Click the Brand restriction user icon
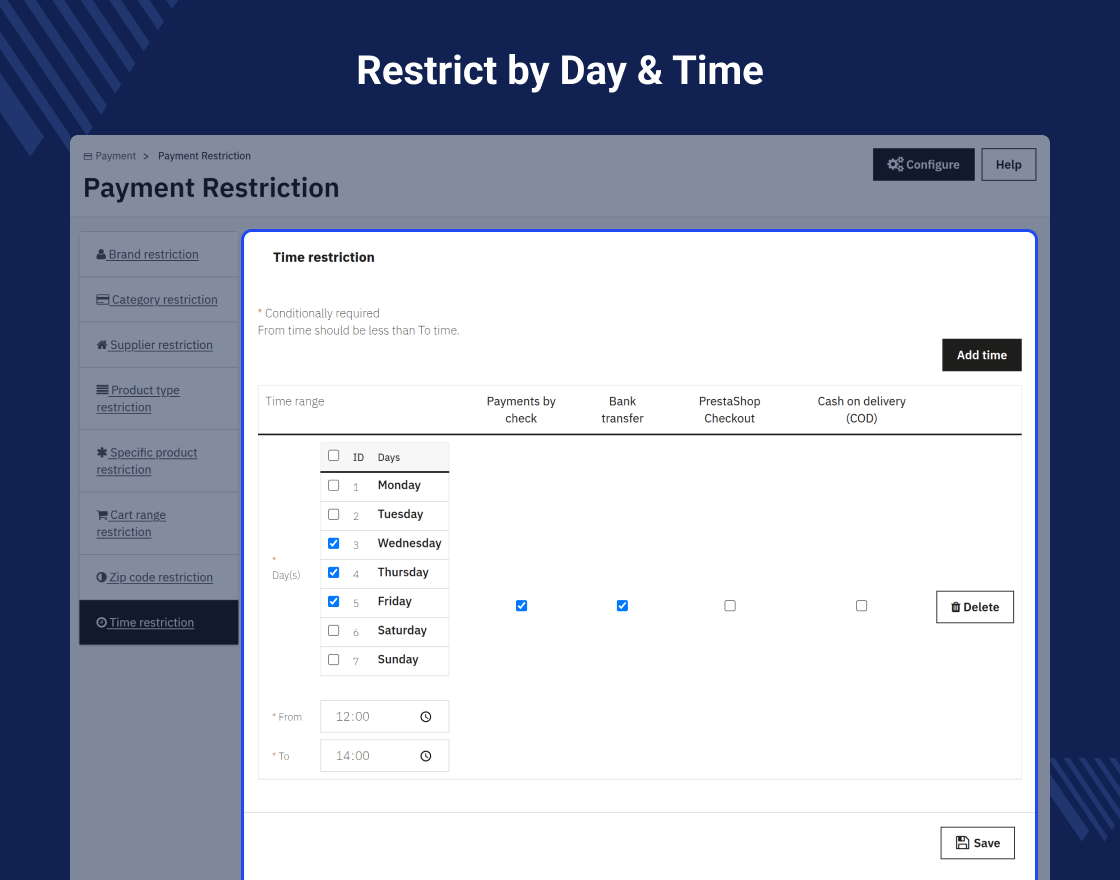 [101, 254]
